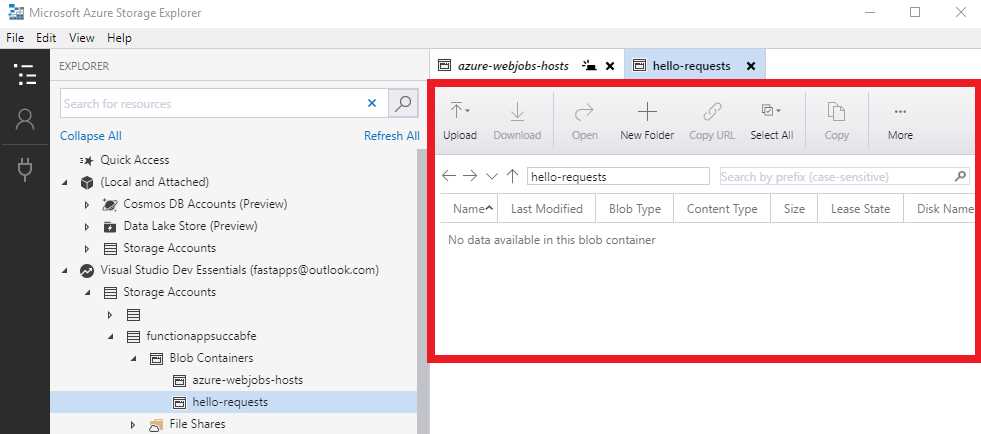This screenshot has height=434, width=981.
Task: Sort by the Content Type column
Action: [722, 209]
